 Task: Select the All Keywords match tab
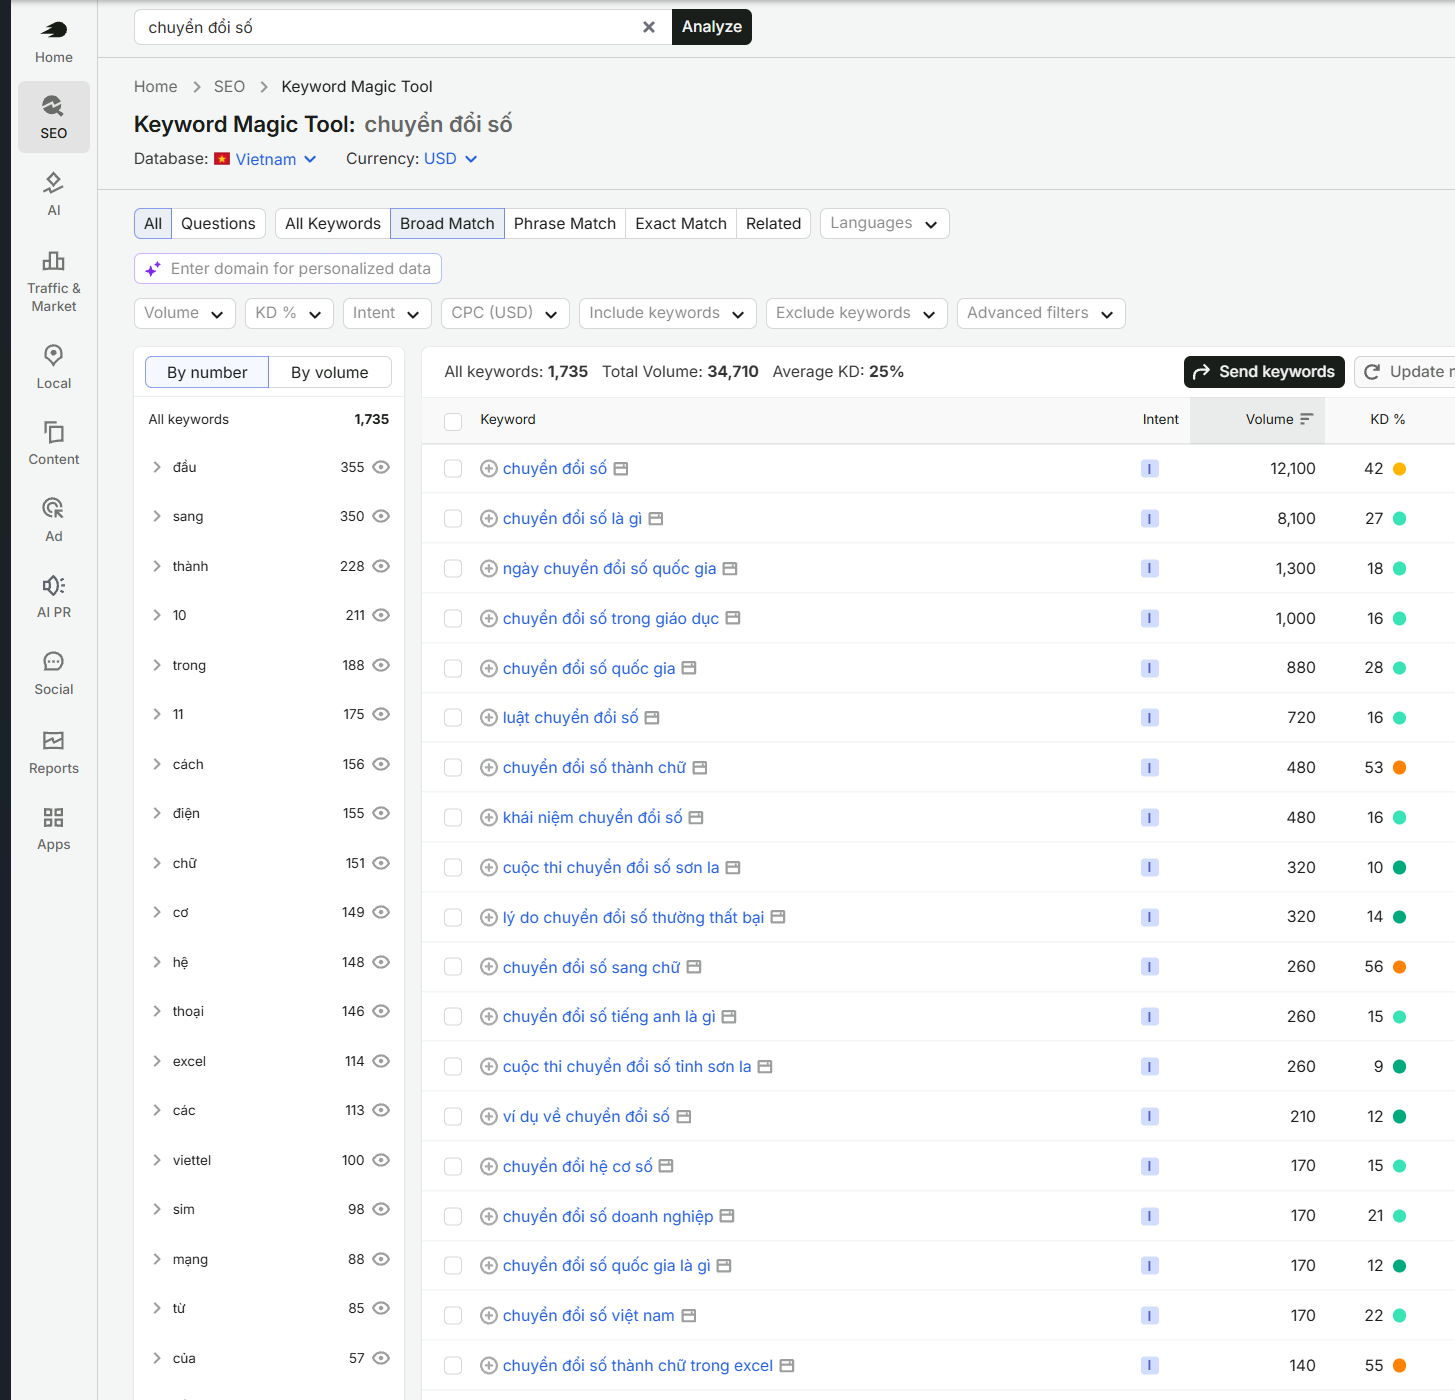click(x=333, y=223)
